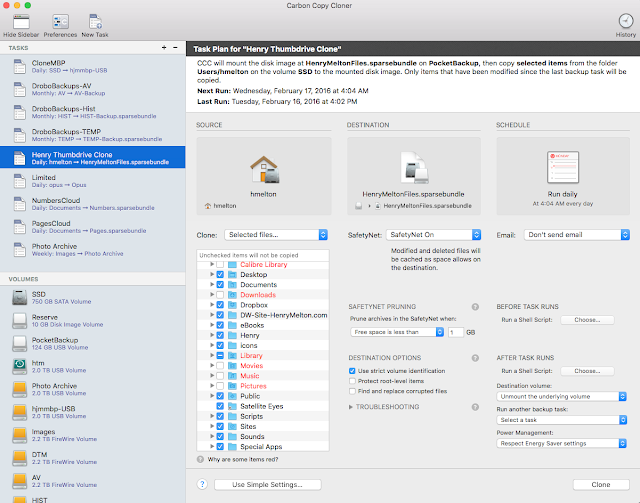Viewport: 640px width, 503px height.
Task: Open Troubleshooting help question mark
Action: pyautogui.click(x=475, y=407)
